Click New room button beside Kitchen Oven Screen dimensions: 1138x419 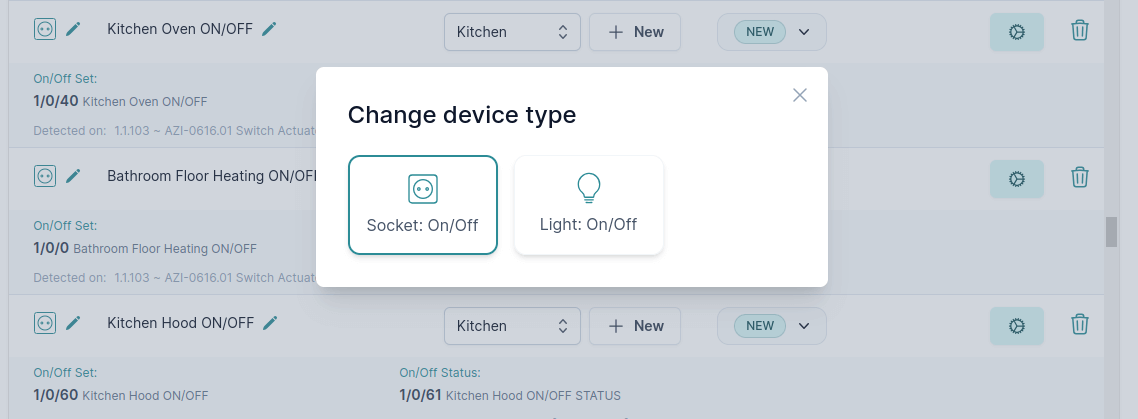tap(635, 32)
